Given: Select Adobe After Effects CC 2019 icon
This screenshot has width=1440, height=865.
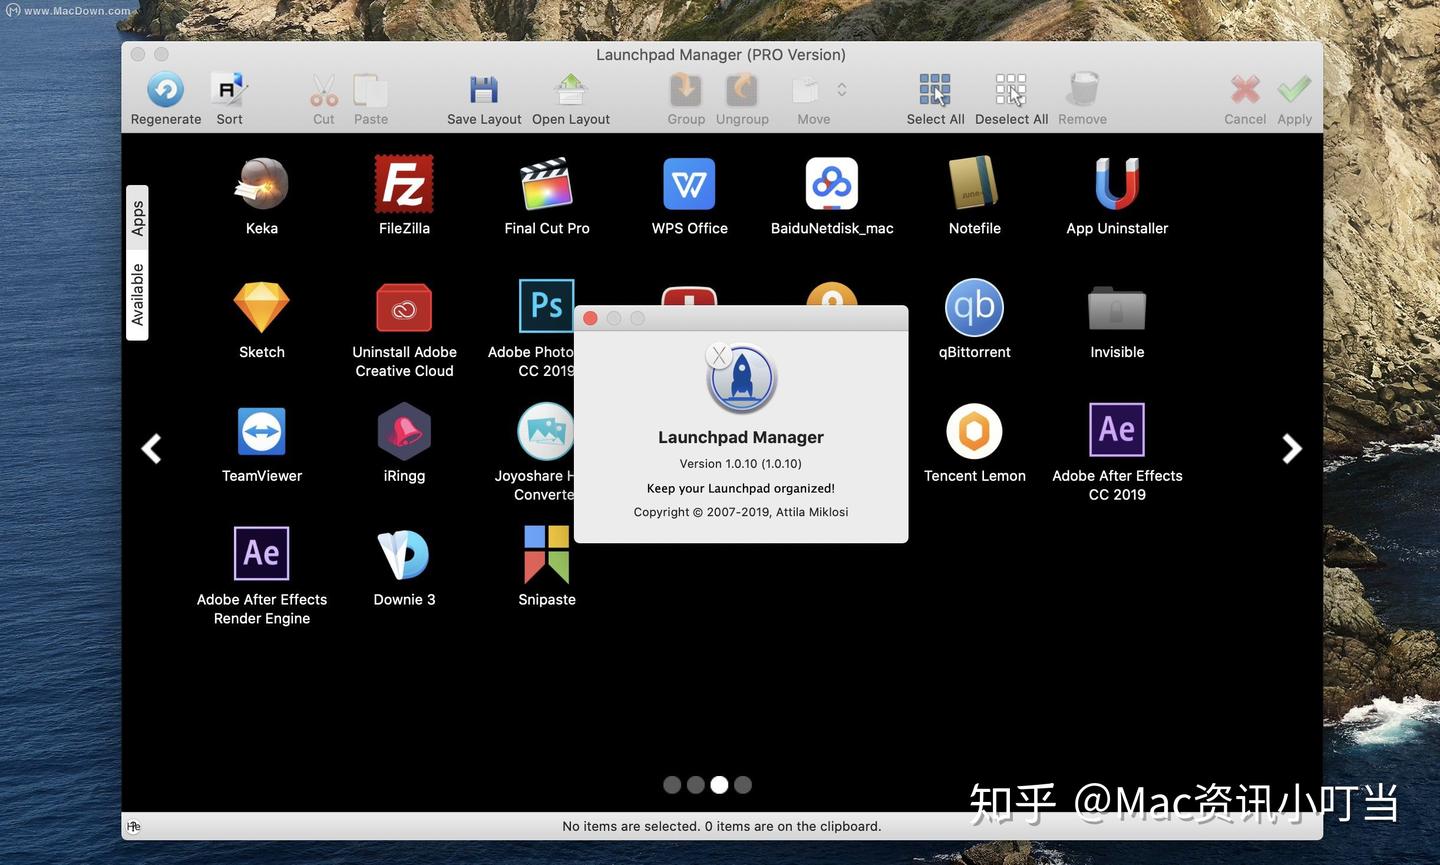Looking at the screenshot, I should 1117,430.
